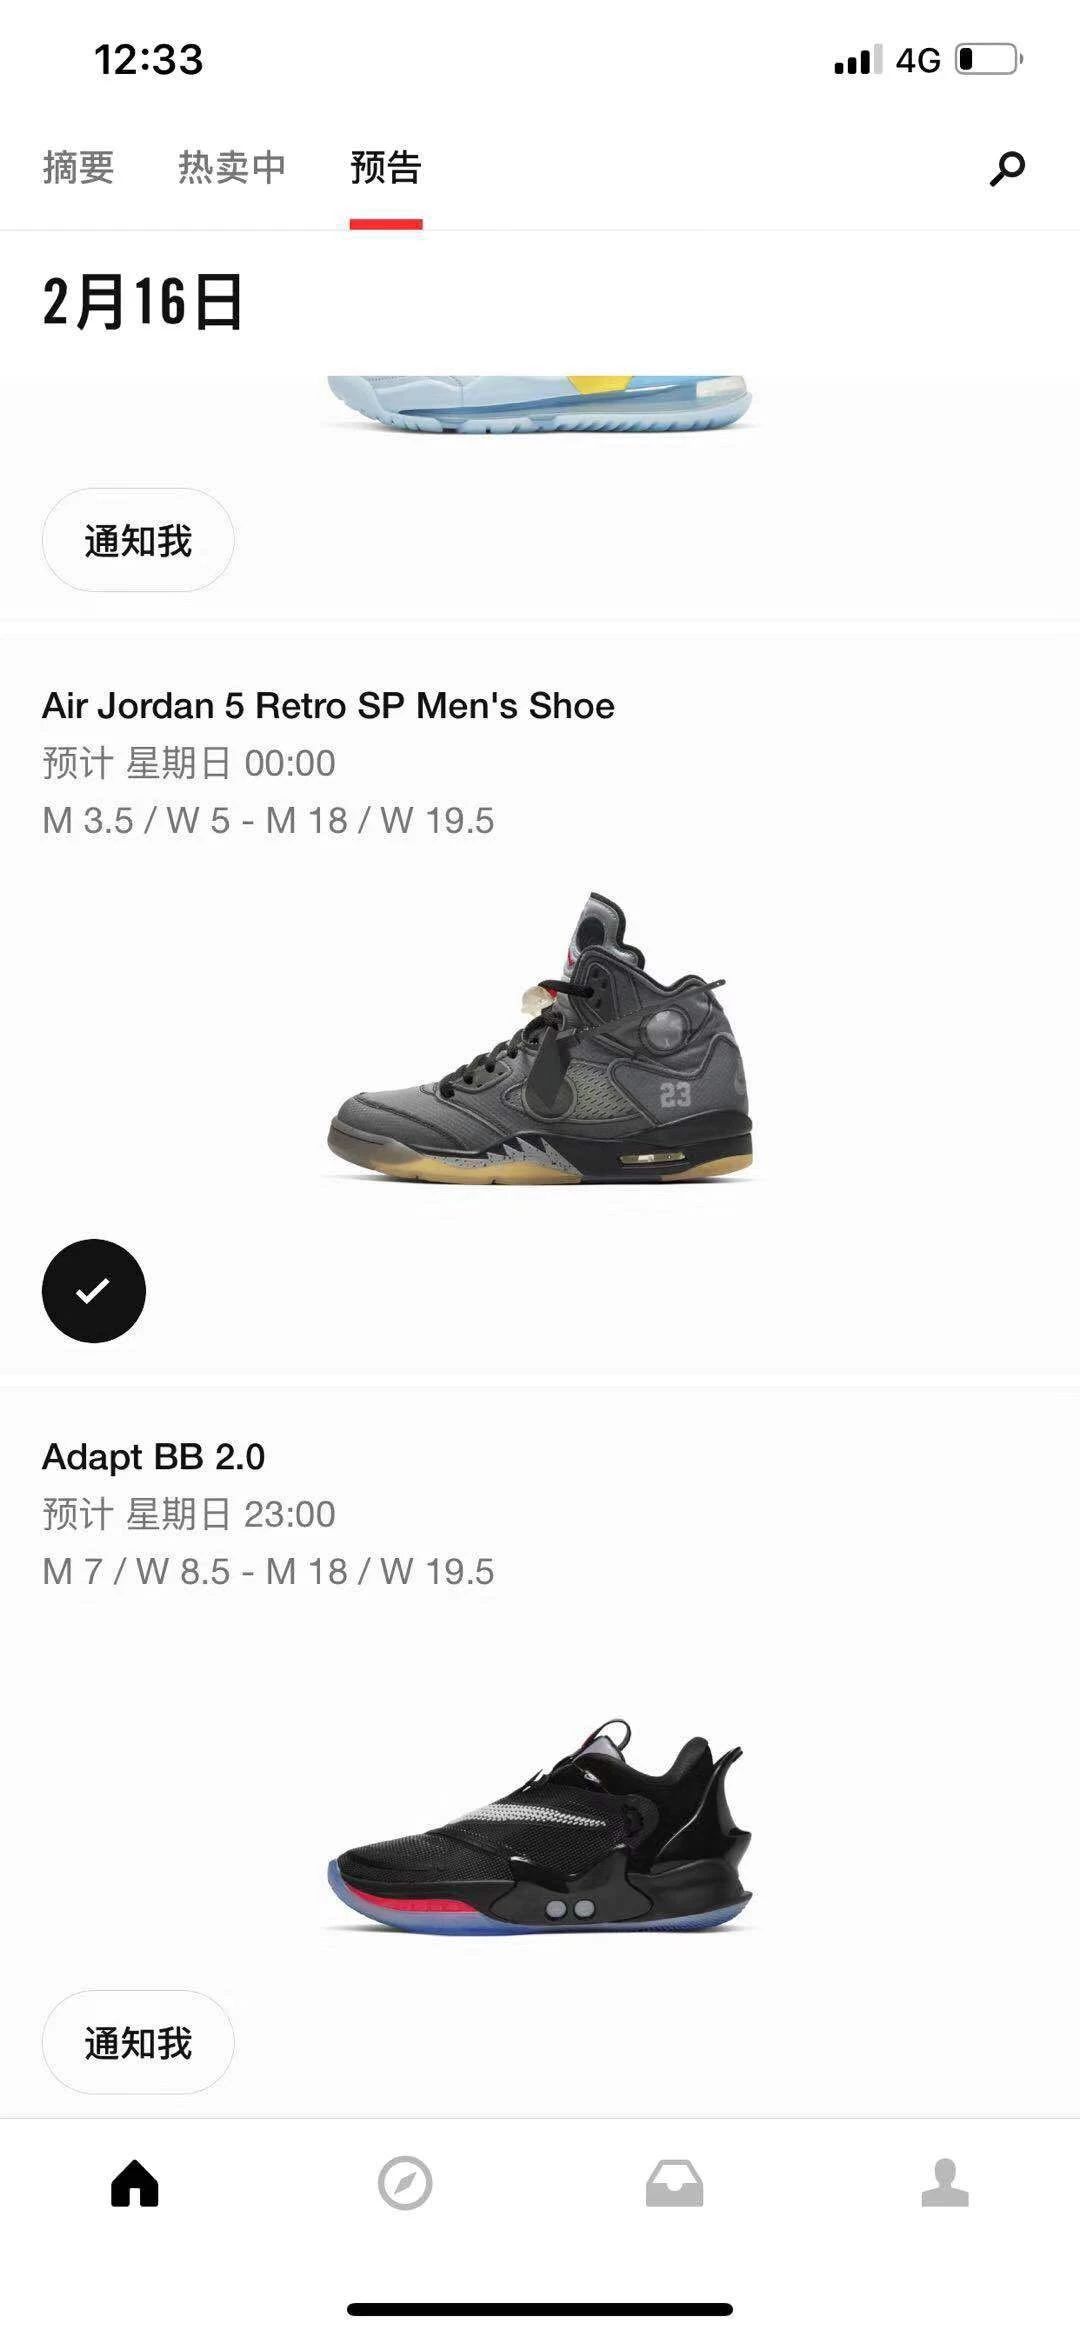View the grey Air Jordan 5 shoe image
1080x2337 pixels.
(540, 1038)
